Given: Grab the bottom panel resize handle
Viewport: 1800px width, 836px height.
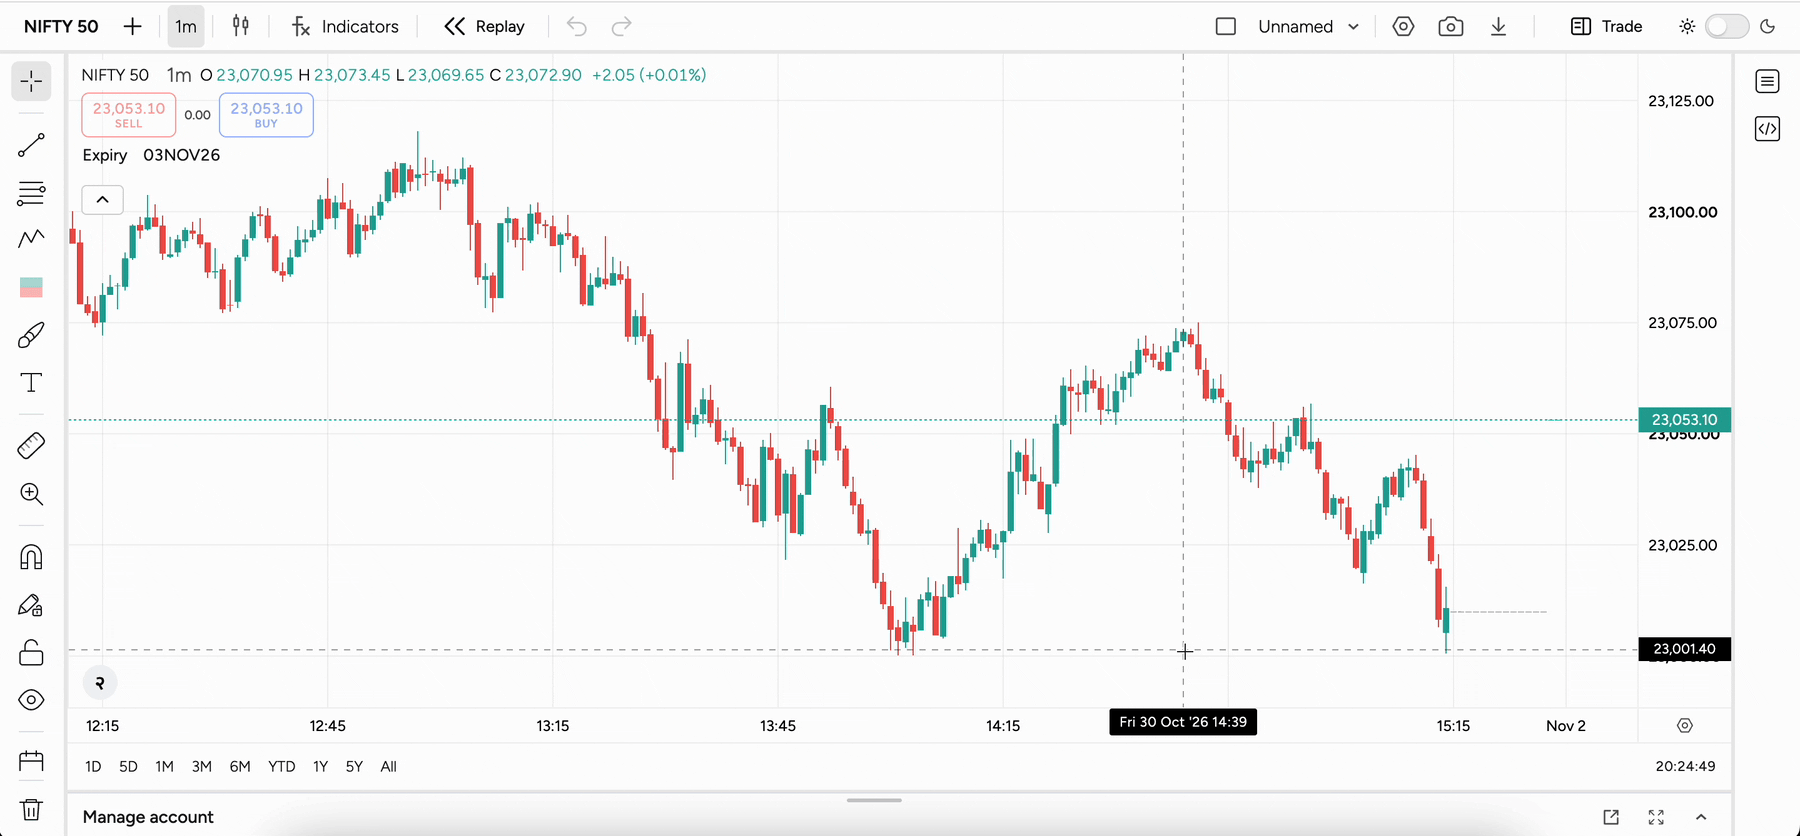Looking at the screenshot, I should click(x=874, y=800).
